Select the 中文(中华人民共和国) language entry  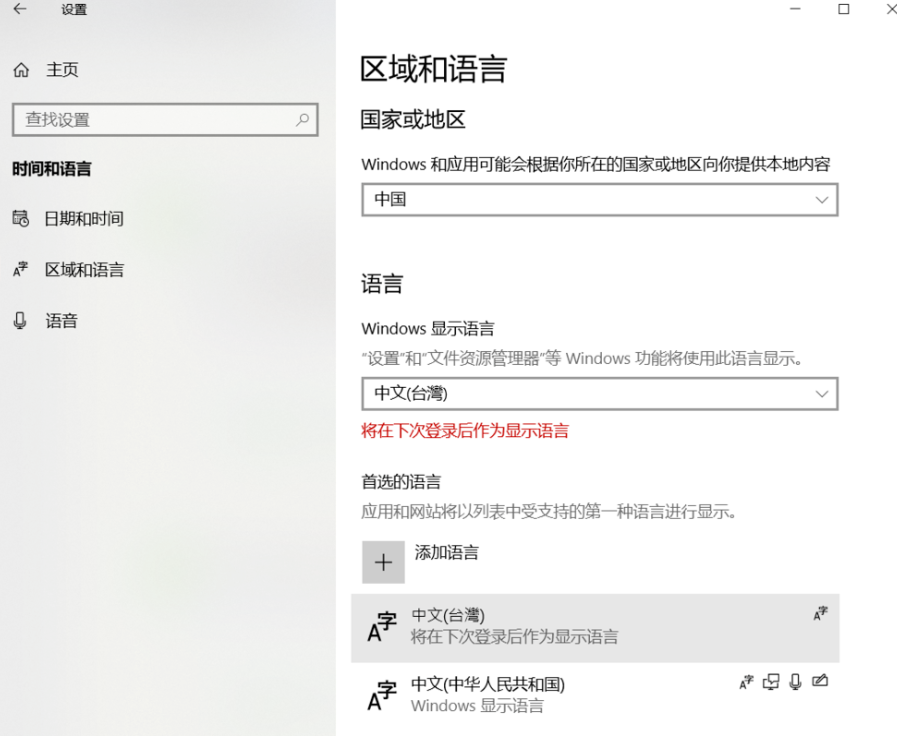click(x=595, y=696)
